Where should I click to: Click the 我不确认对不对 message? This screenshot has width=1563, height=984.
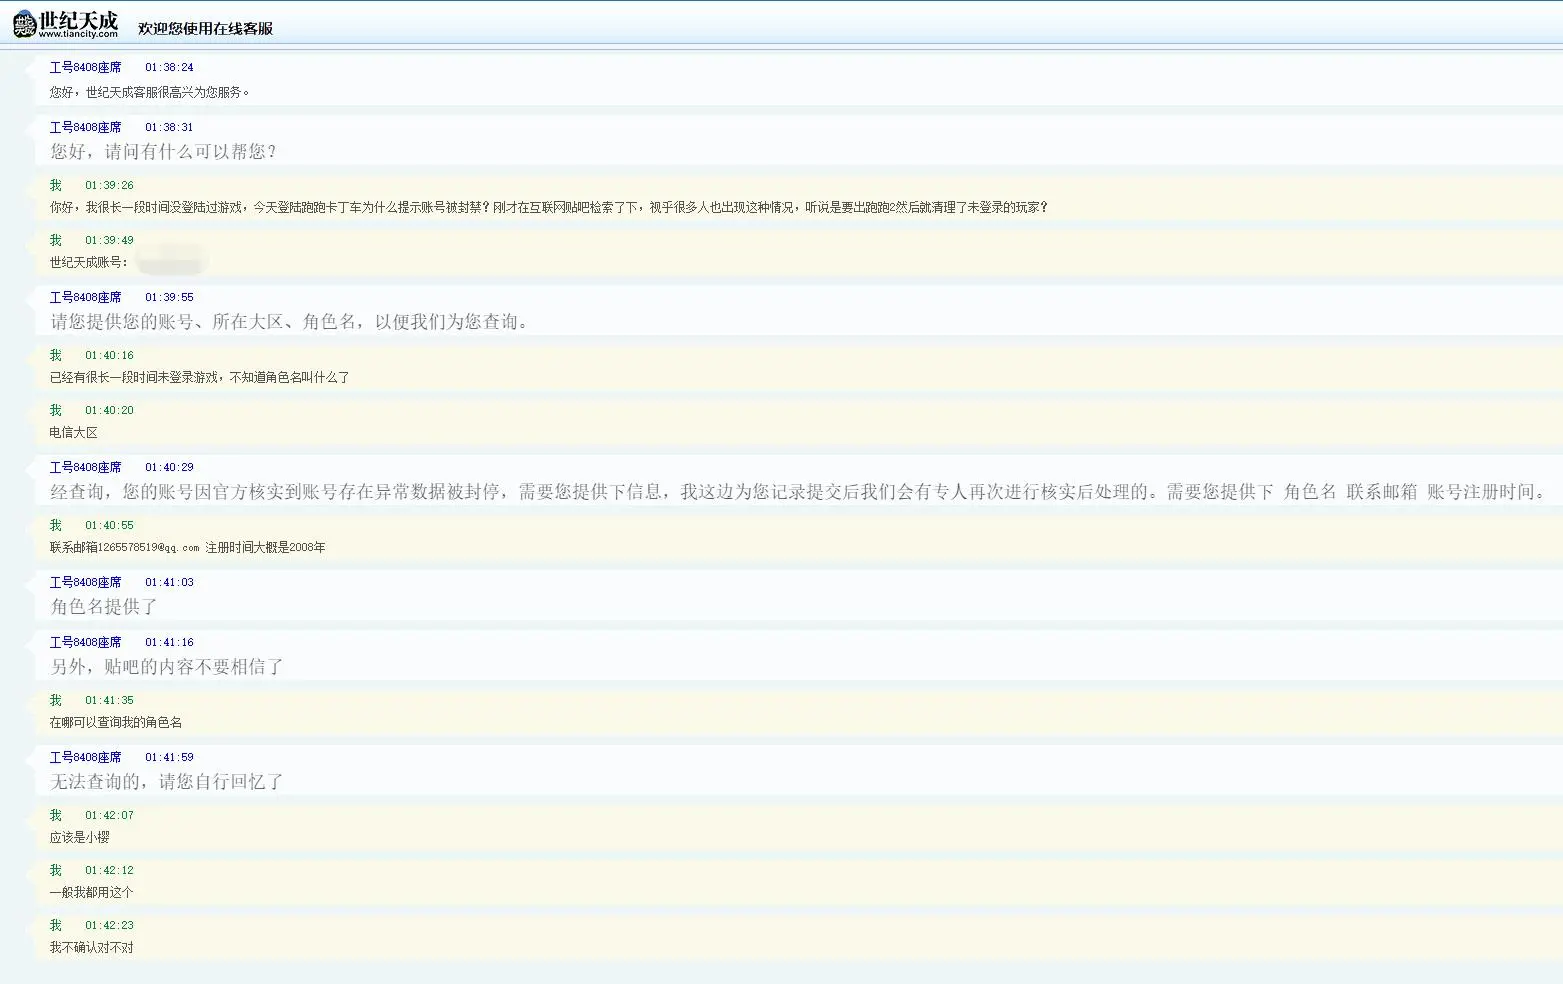click(91, 948)
